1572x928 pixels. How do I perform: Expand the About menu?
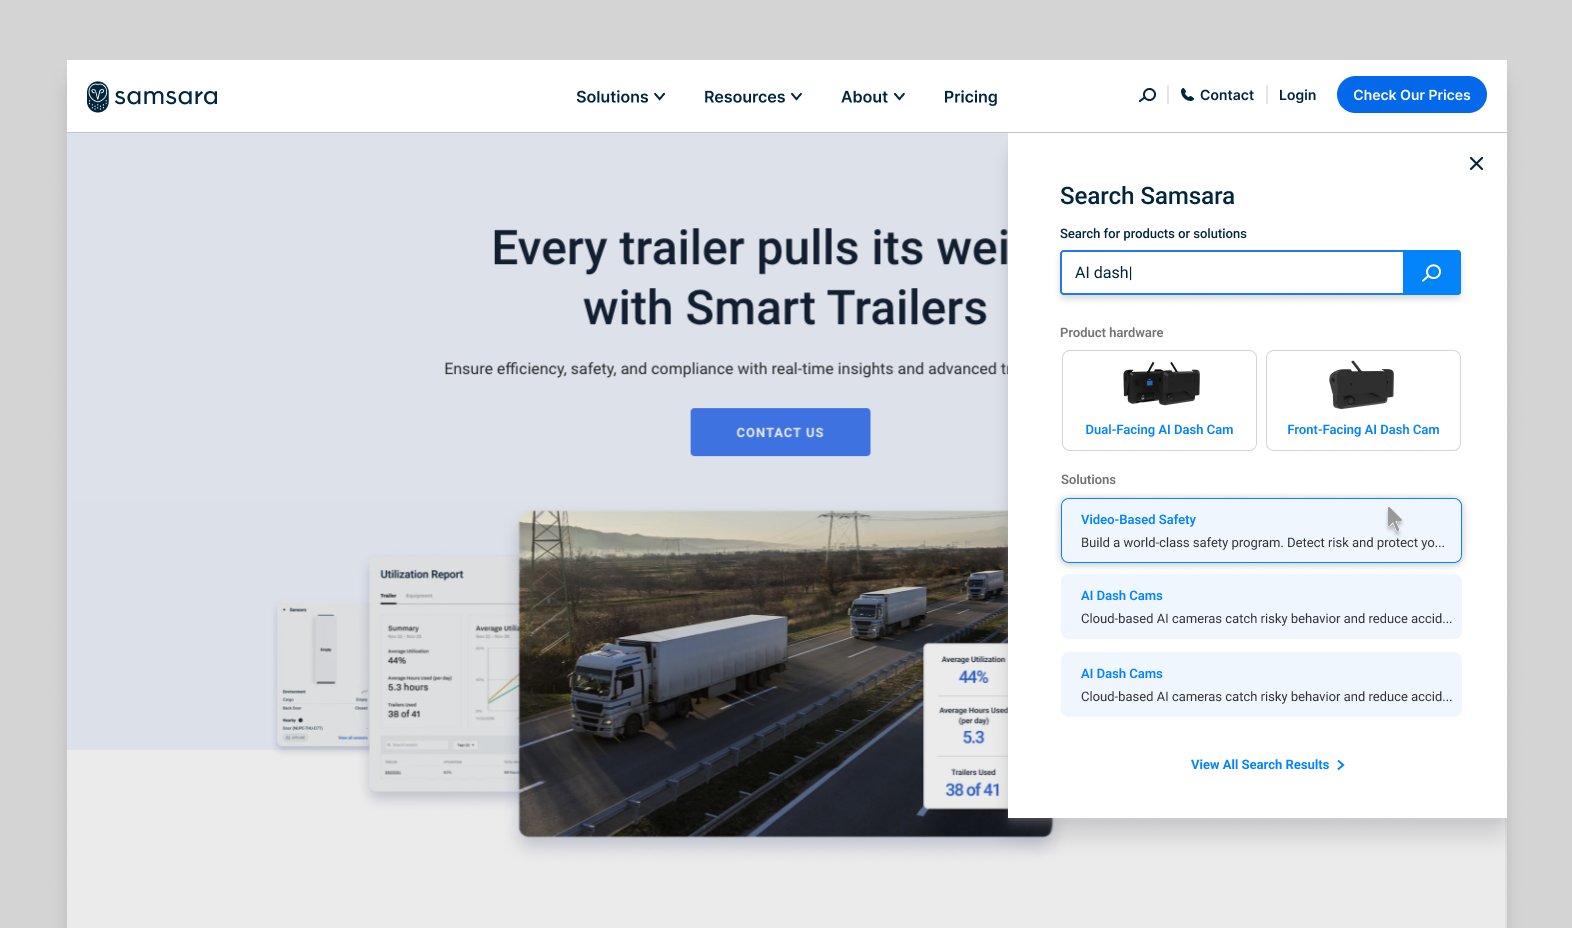[x=873, y=97]
